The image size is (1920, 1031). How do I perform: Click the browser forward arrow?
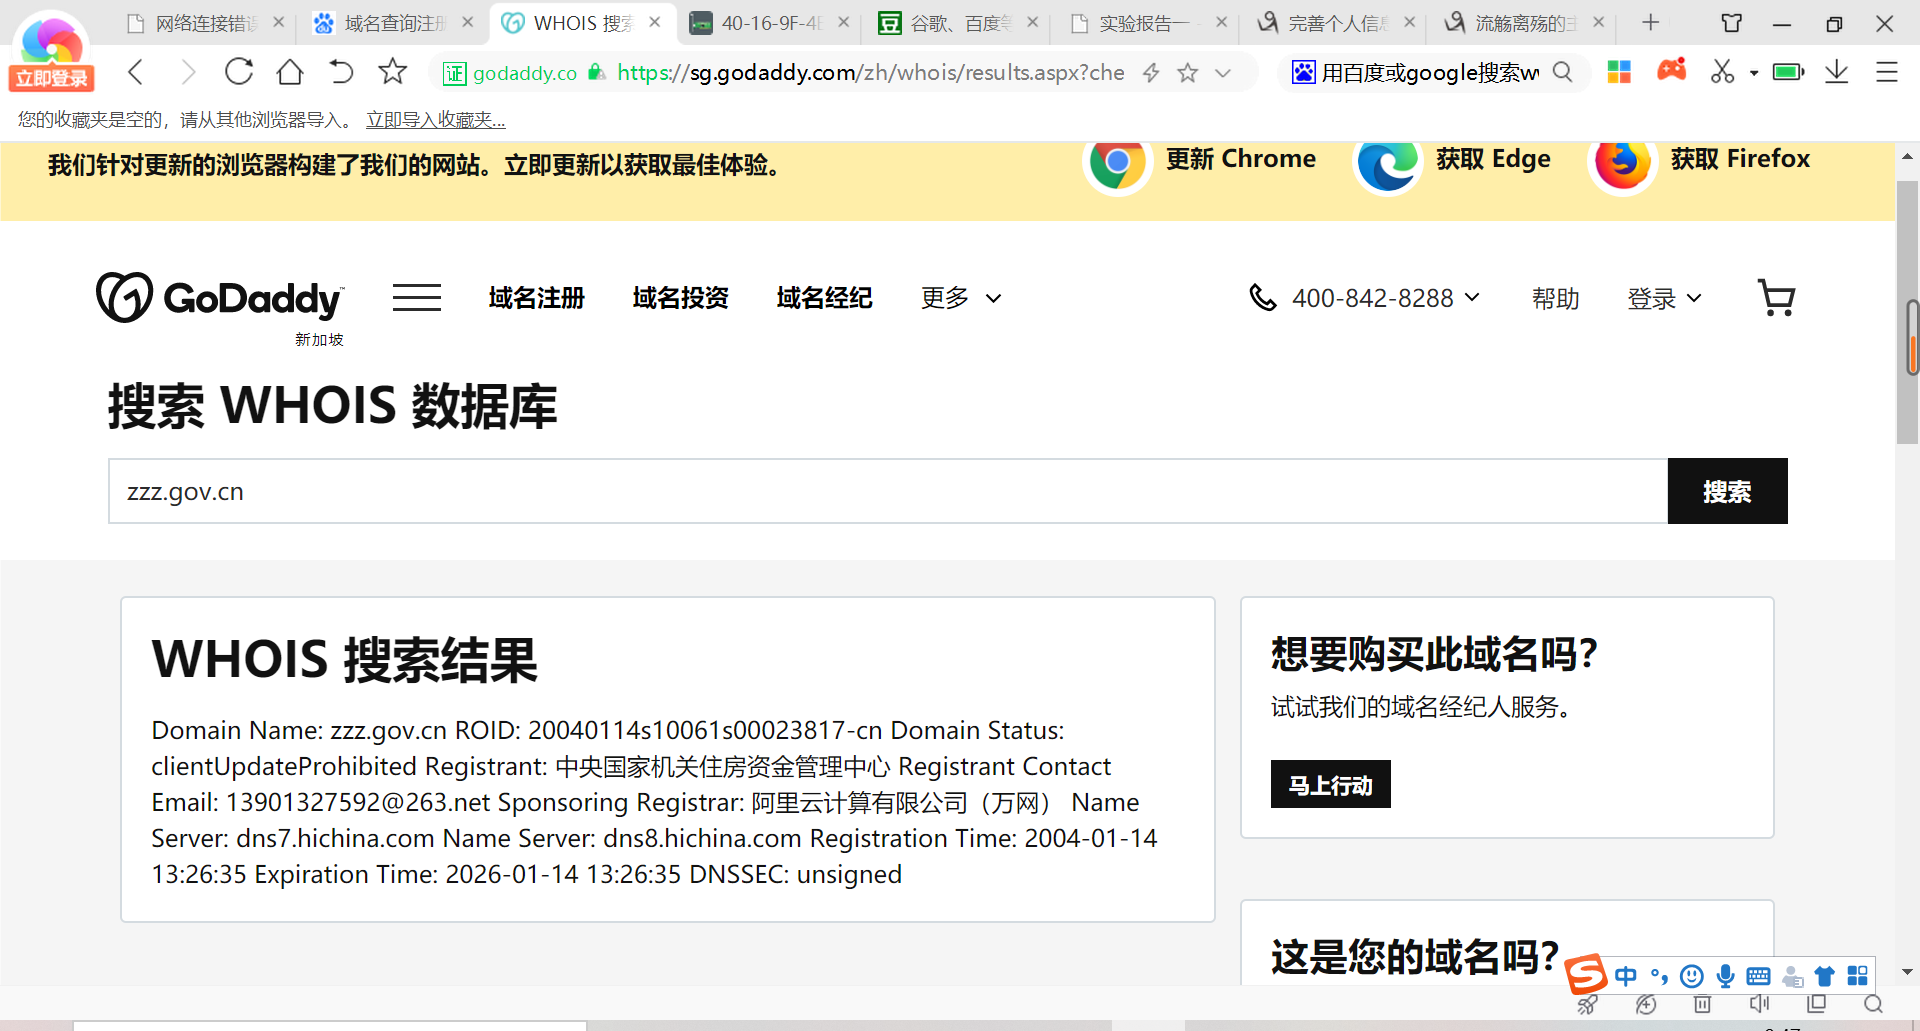pos(188,72)
